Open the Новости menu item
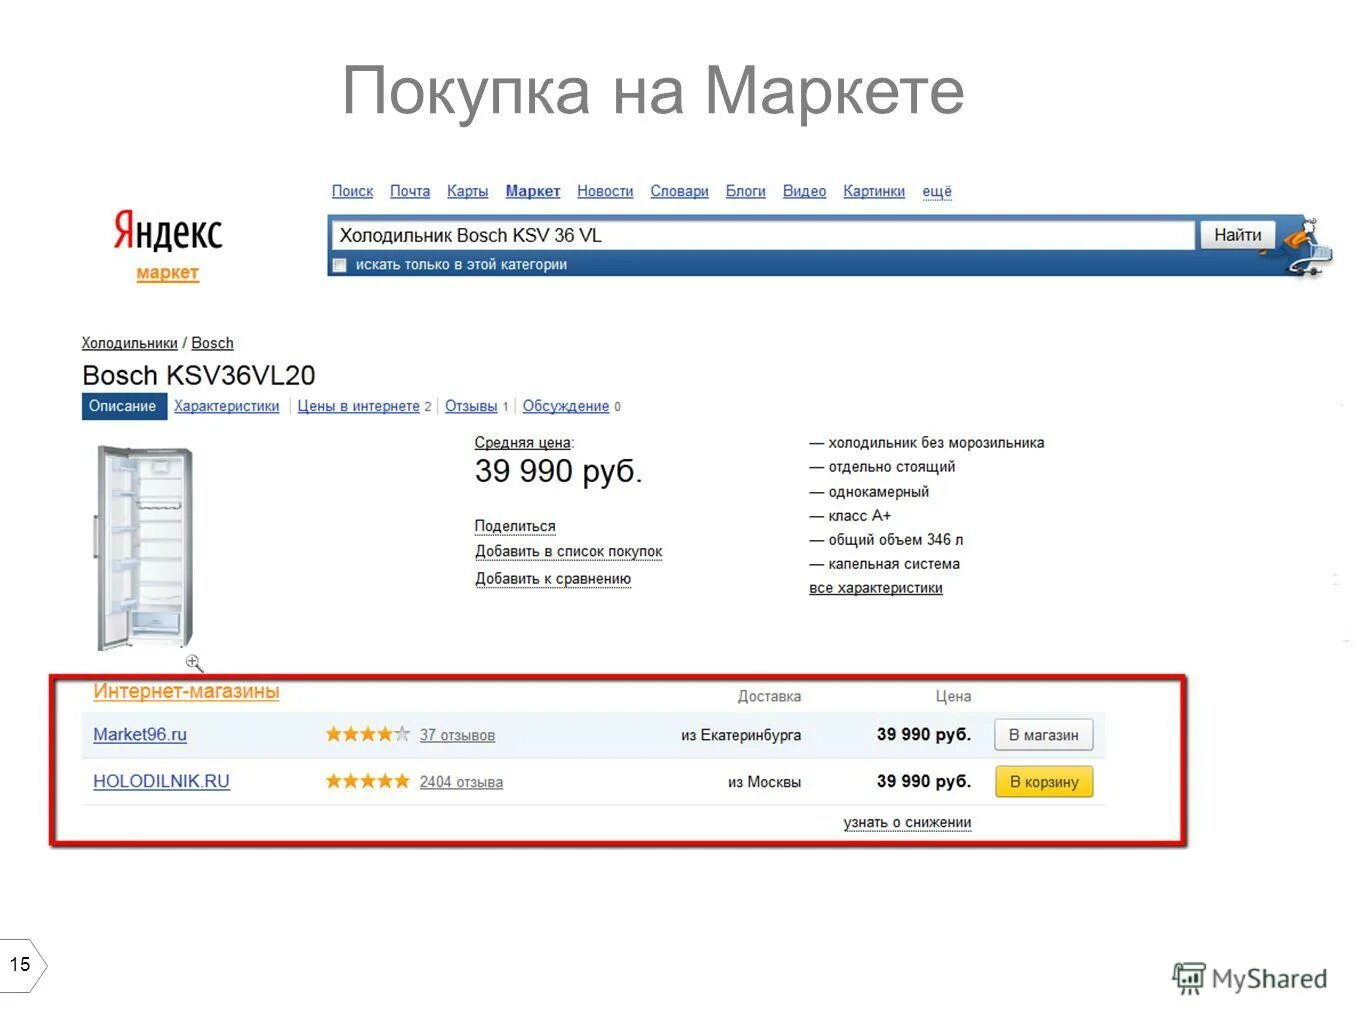Screen dimensions: 1365x1024 (604, 190)
